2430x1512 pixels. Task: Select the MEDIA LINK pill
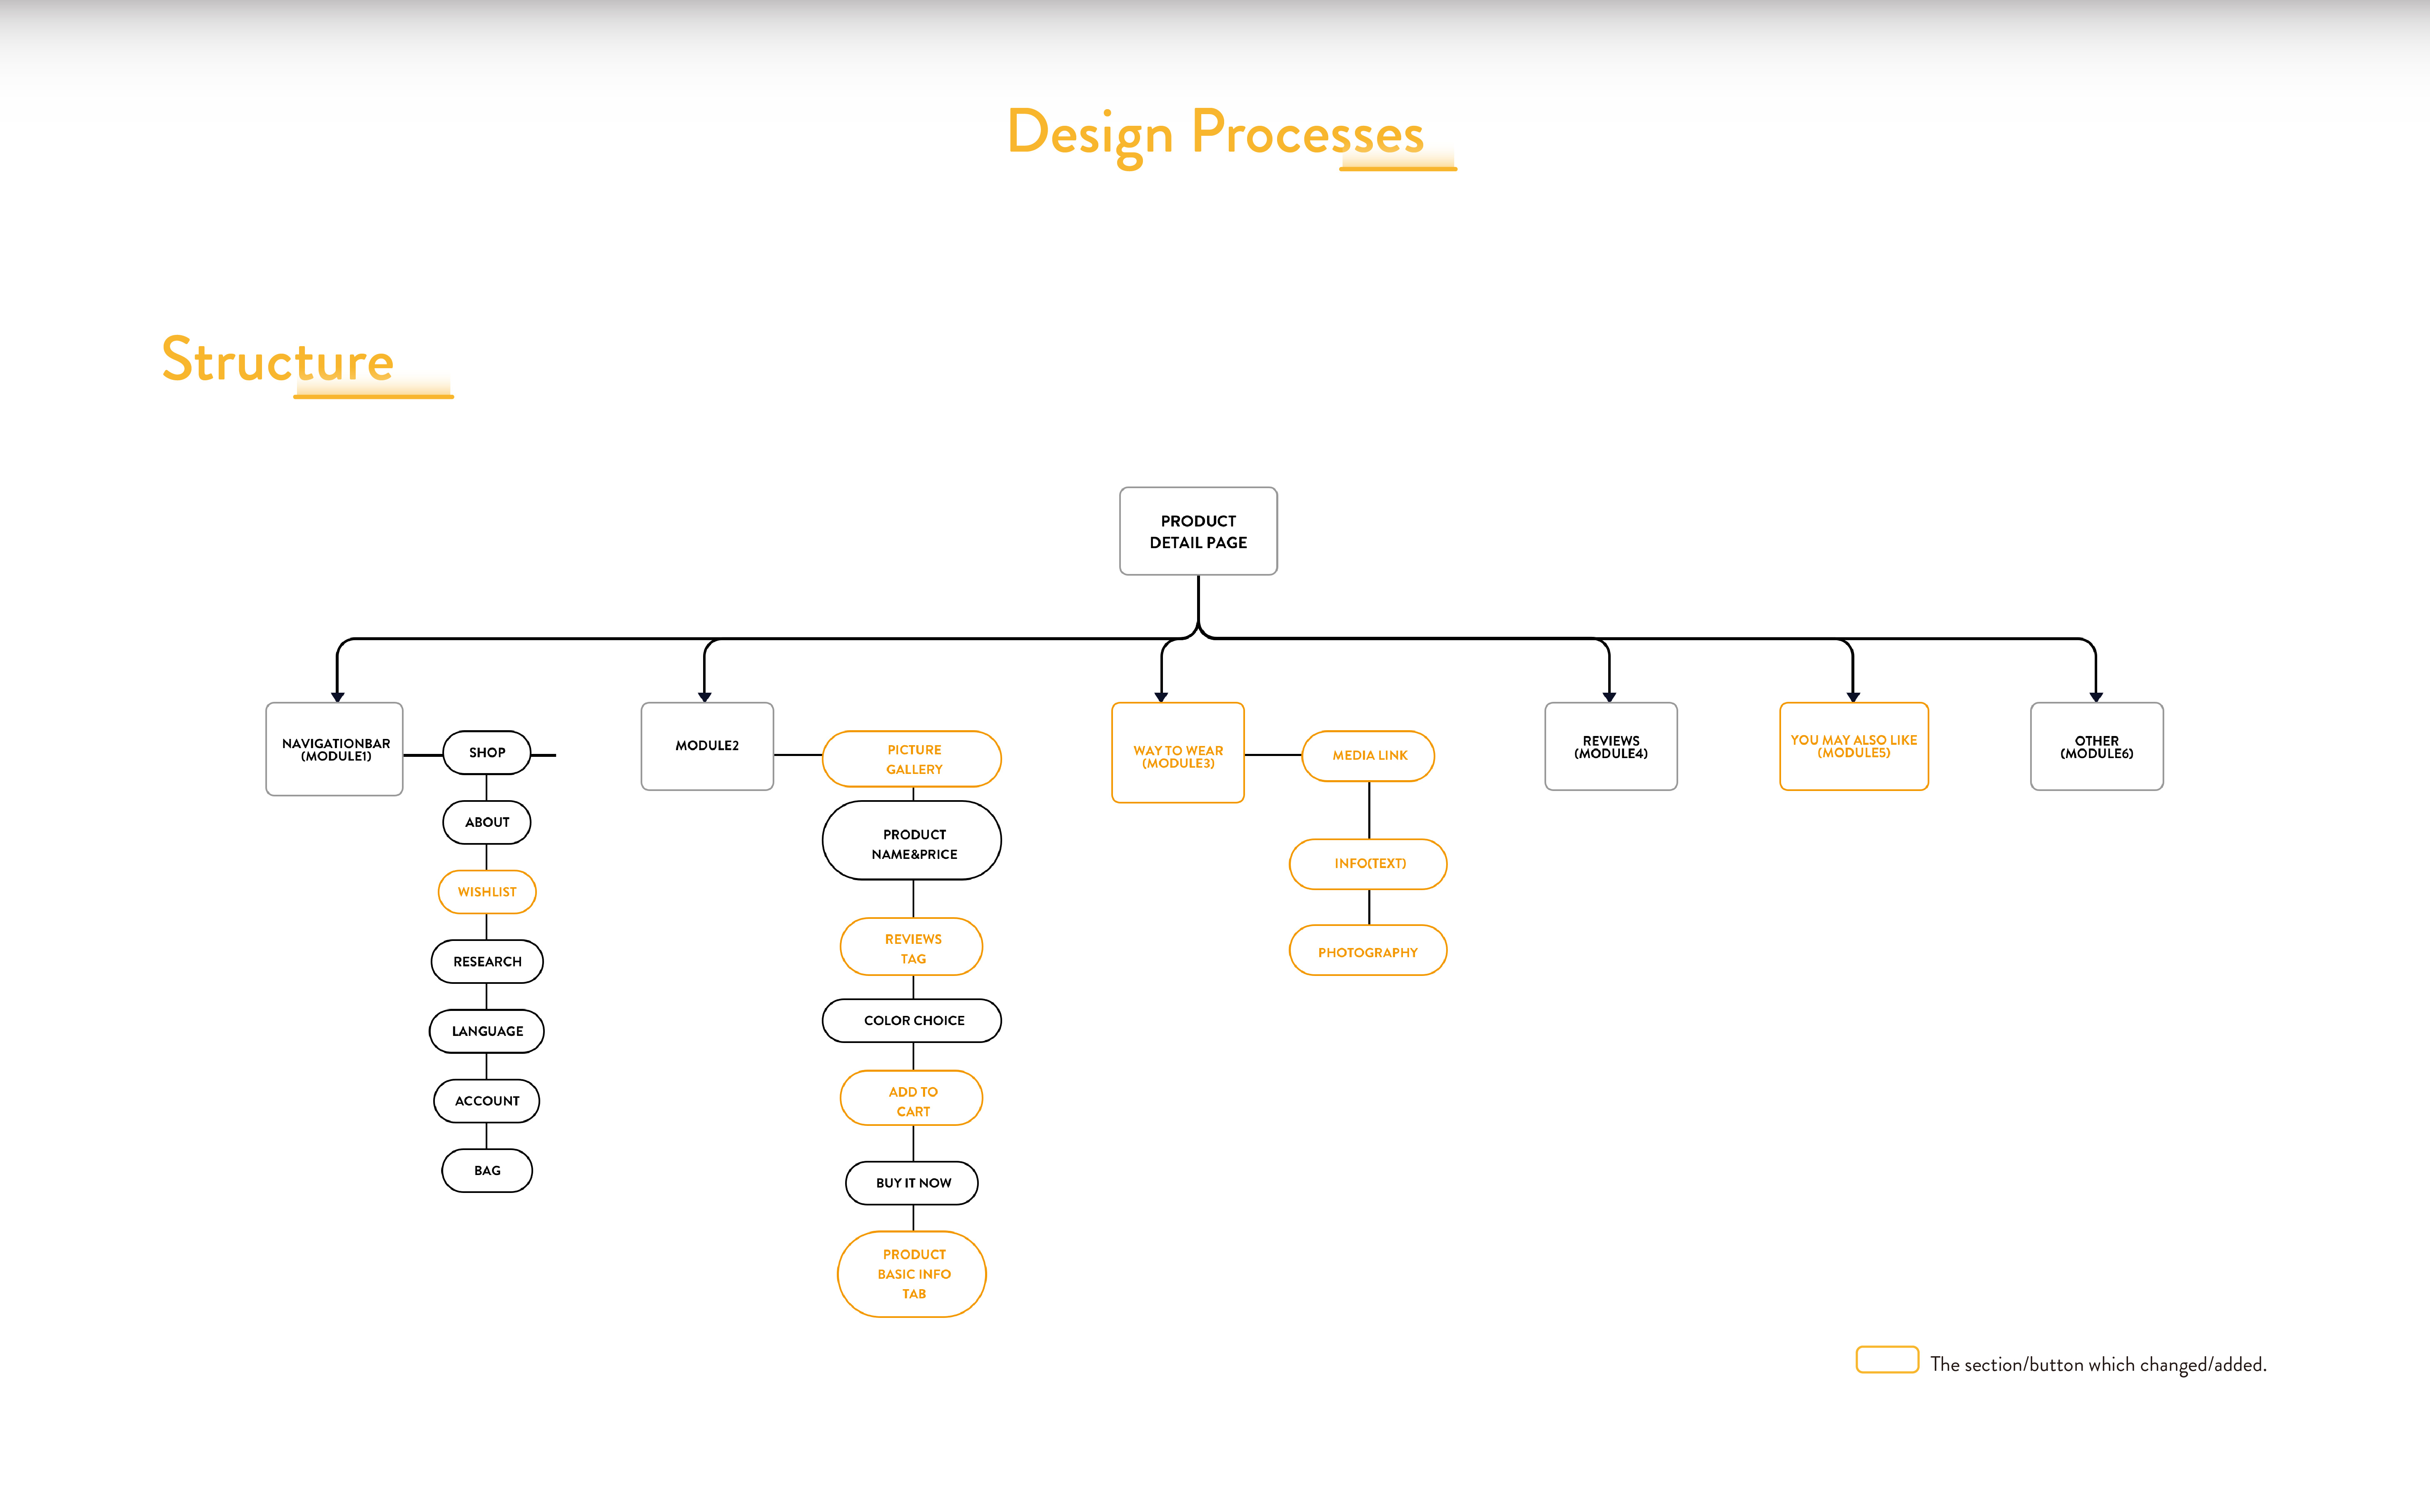point(1369,755)
